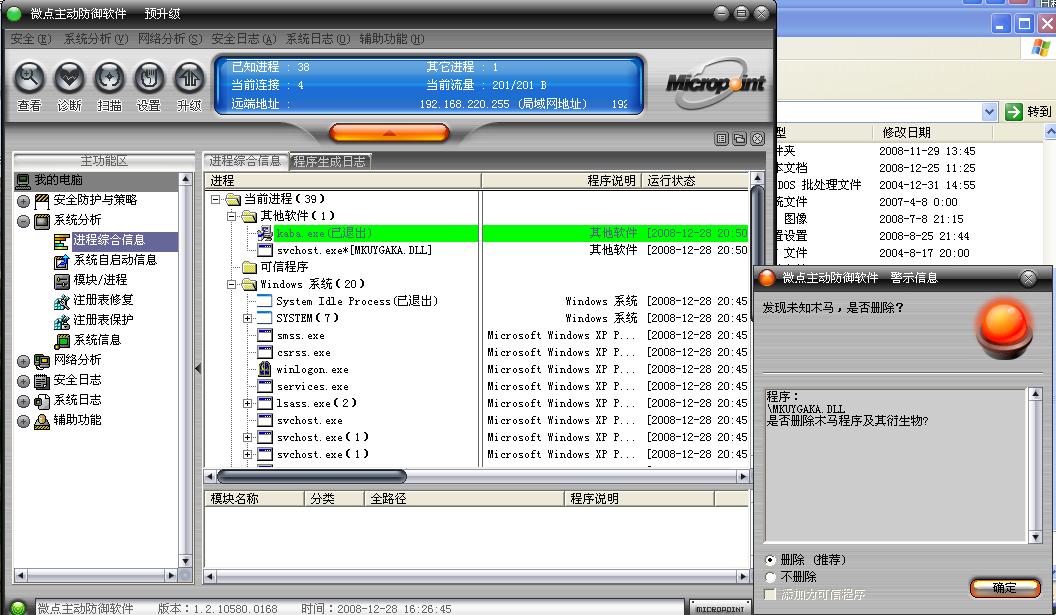Expand the 安全防护与策略 tree node
Image resolution: width=1056 pixels, height=615 pixels.
(23, 201)
